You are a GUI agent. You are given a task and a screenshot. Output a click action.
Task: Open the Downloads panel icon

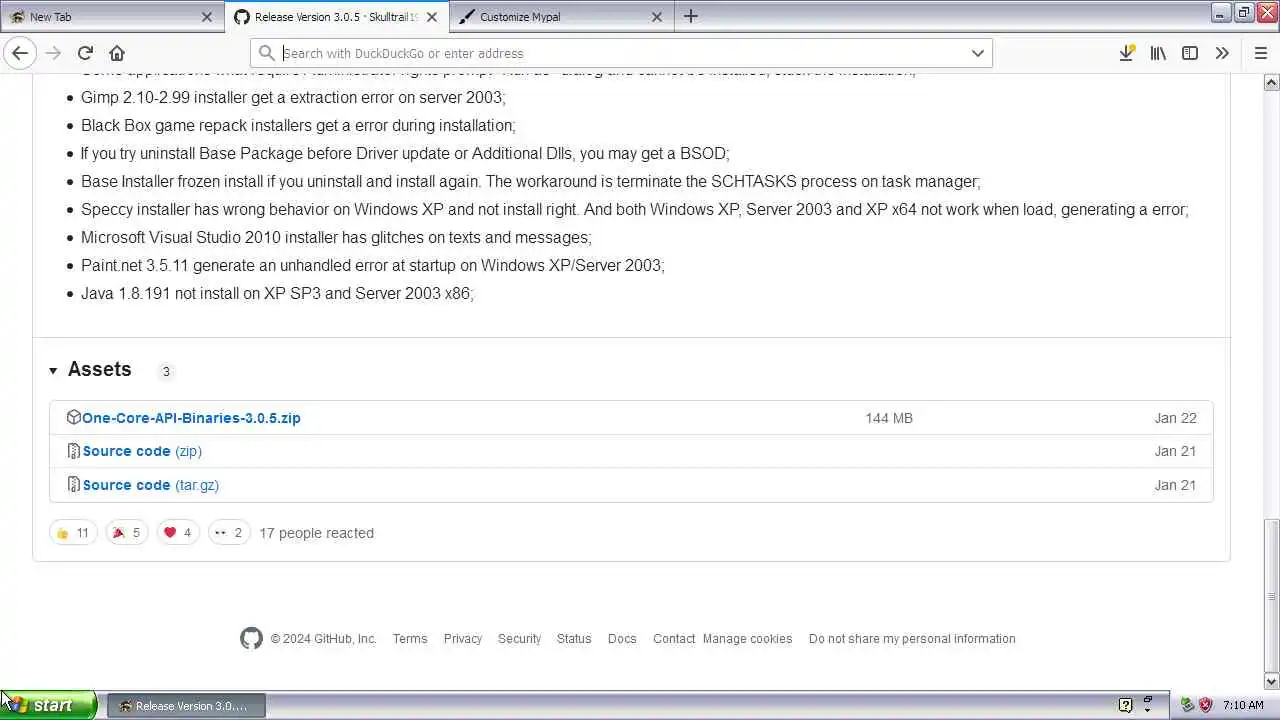1126,53
